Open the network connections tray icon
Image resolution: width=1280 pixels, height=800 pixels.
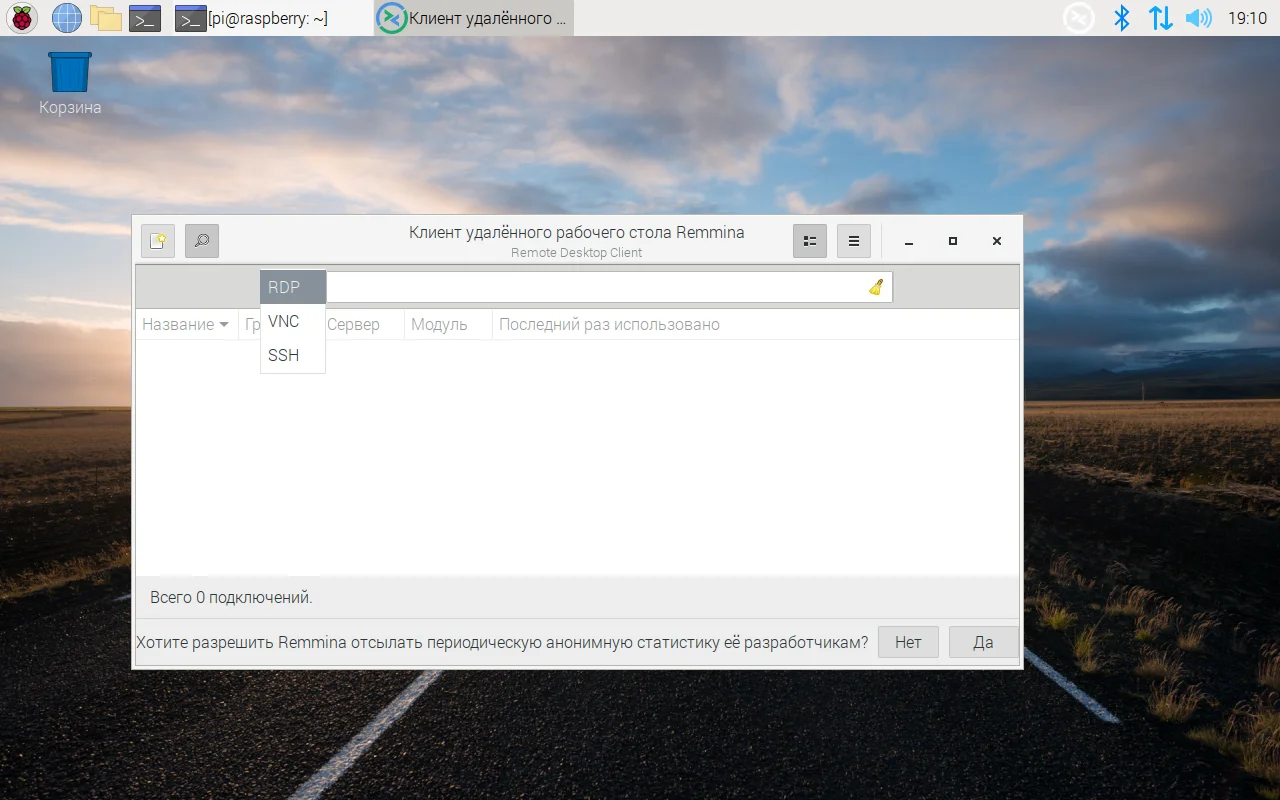click(x=1160, y=18)
